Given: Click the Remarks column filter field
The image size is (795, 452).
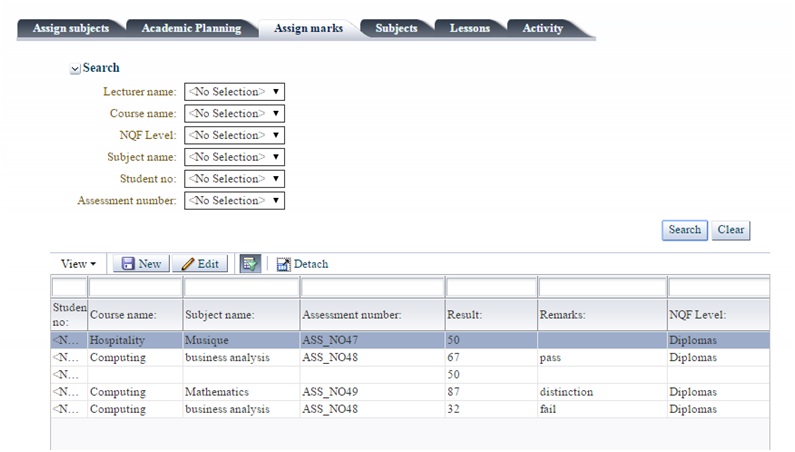Looking at the screenshot, I should coord(602,288).
